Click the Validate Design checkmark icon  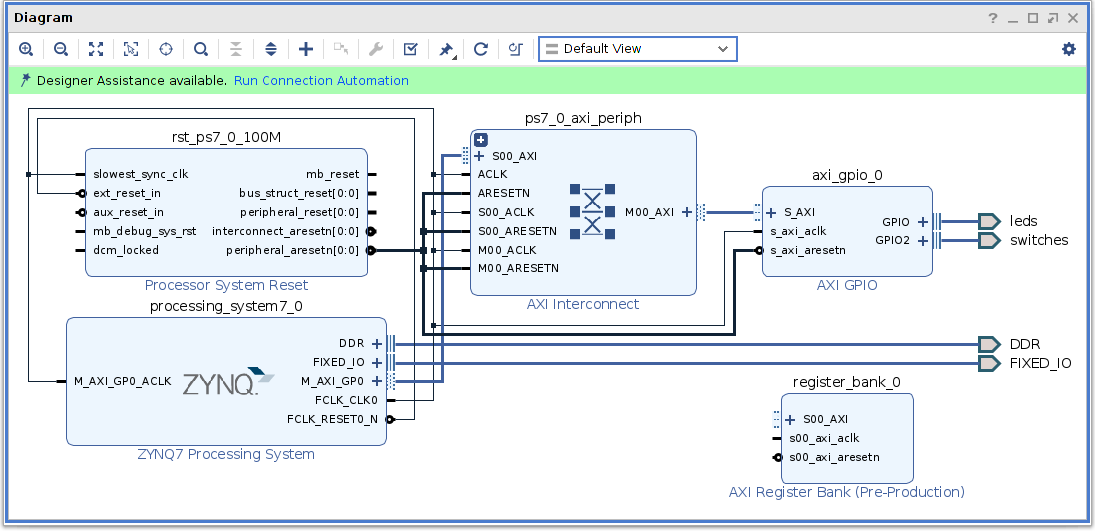coord(410,49)
